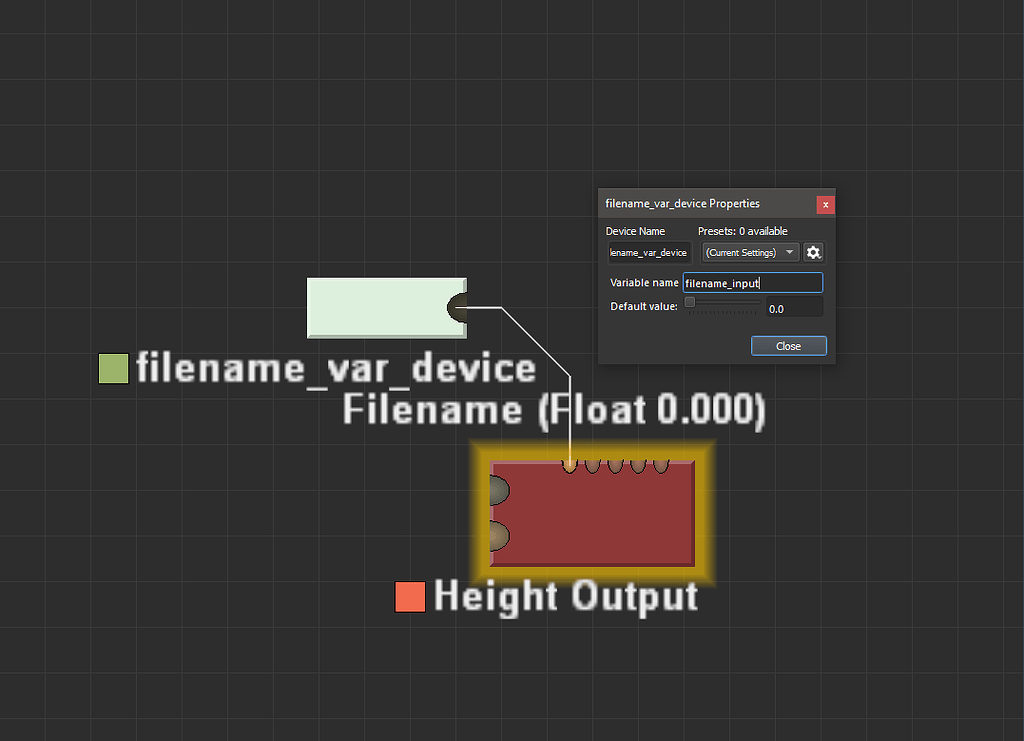1024x741 pixels.
Task: Expand preset choices under Presets: 0 available
Action: click(x=745, y=252)
